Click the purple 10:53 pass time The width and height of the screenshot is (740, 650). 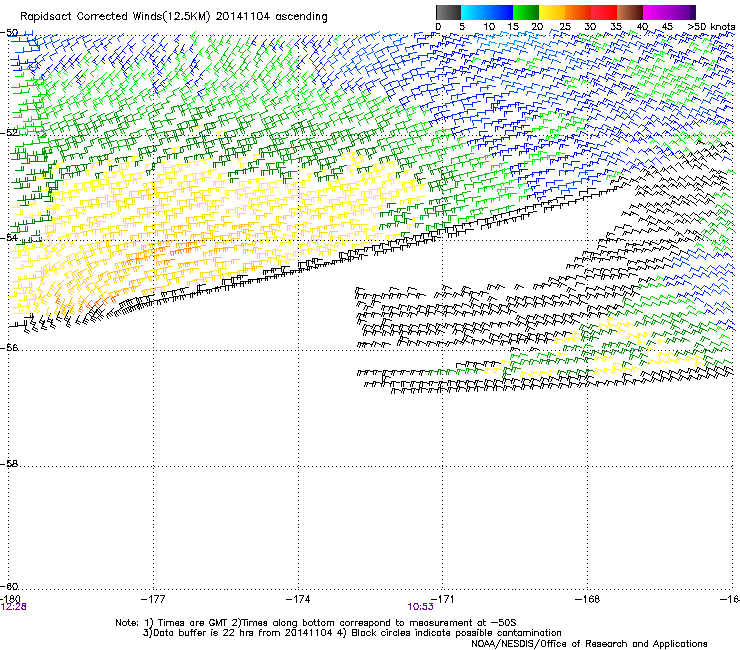(x=421, y=607)
